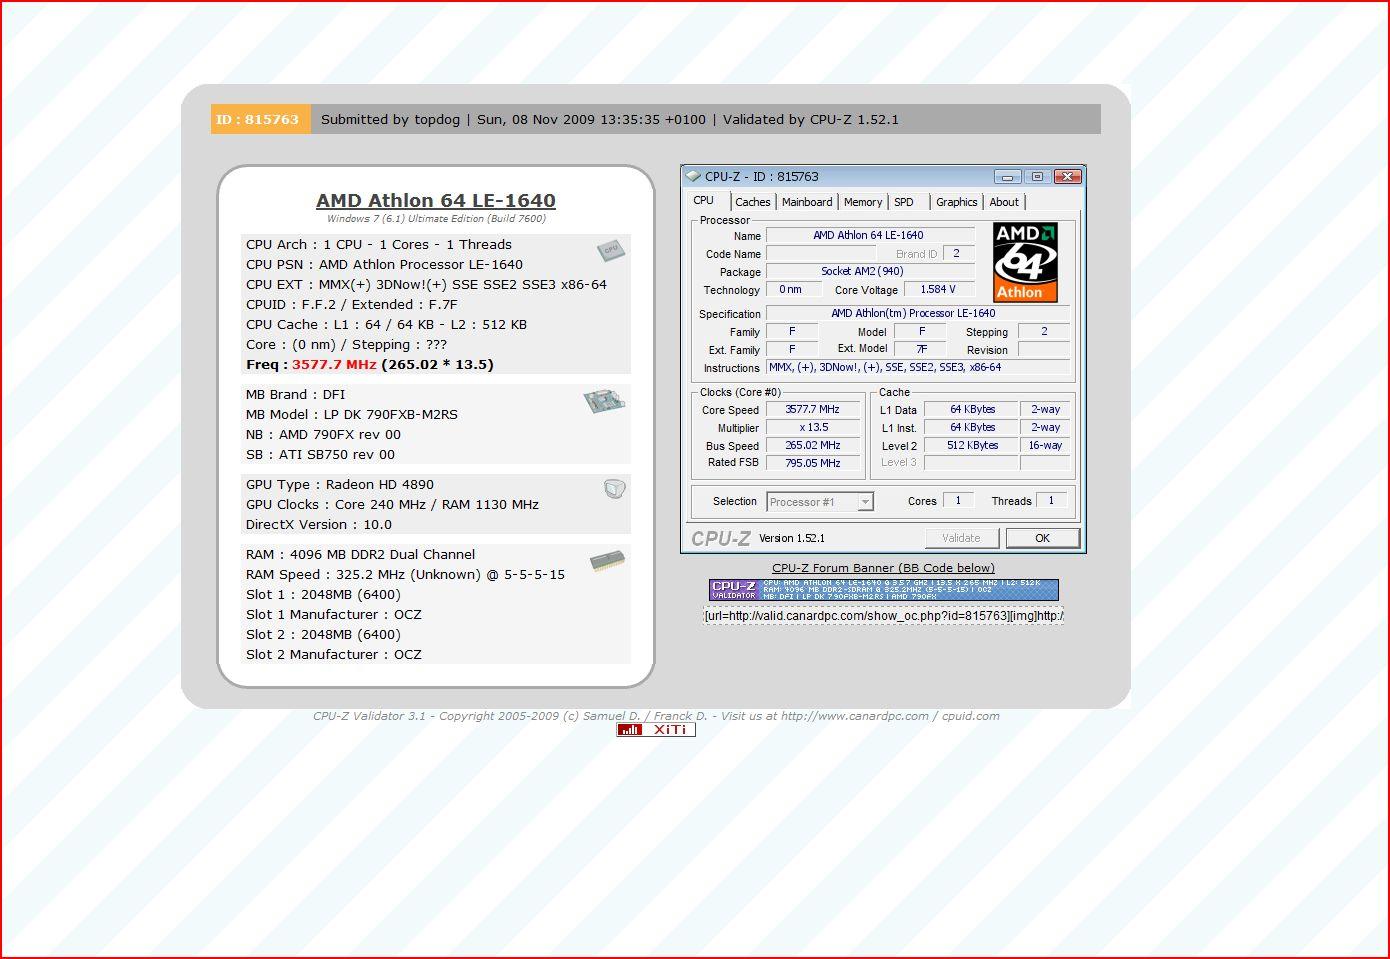Select the Graphics tab

coord(957,202)
